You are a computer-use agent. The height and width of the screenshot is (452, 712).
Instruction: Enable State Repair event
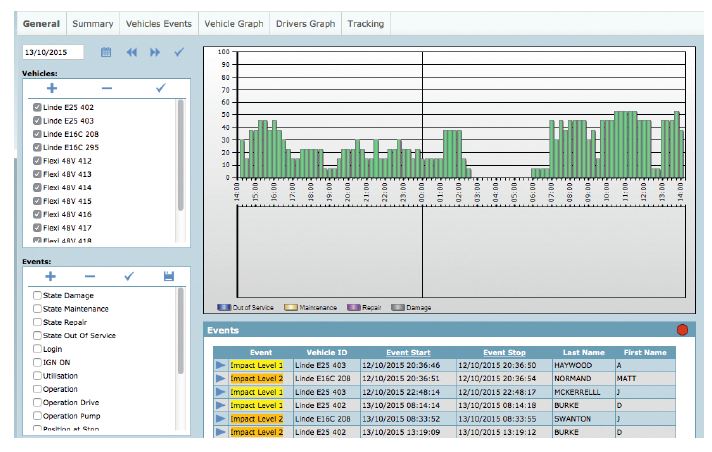click(37, 322)
